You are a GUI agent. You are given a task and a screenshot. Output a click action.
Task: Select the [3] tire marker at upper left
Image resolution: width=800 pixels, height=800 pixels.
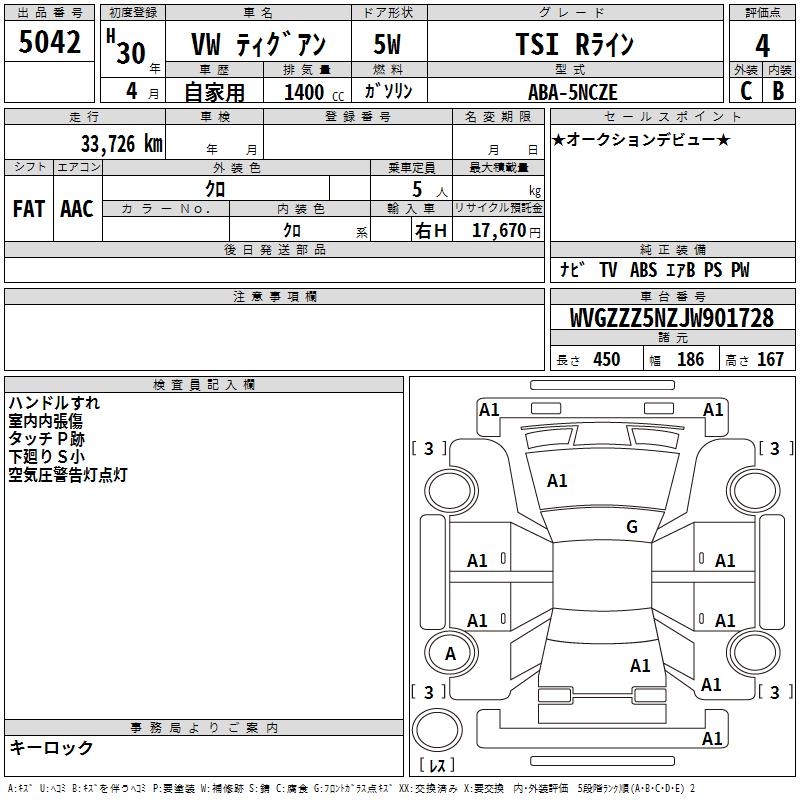429,448
